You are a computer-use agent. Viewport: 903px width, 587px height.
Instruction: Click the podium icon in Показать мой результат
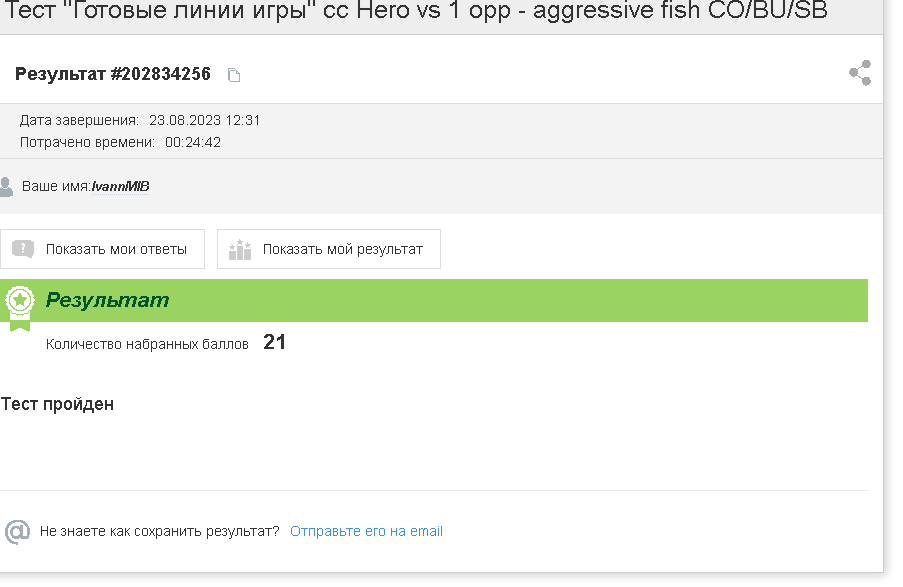click(240, 249)
